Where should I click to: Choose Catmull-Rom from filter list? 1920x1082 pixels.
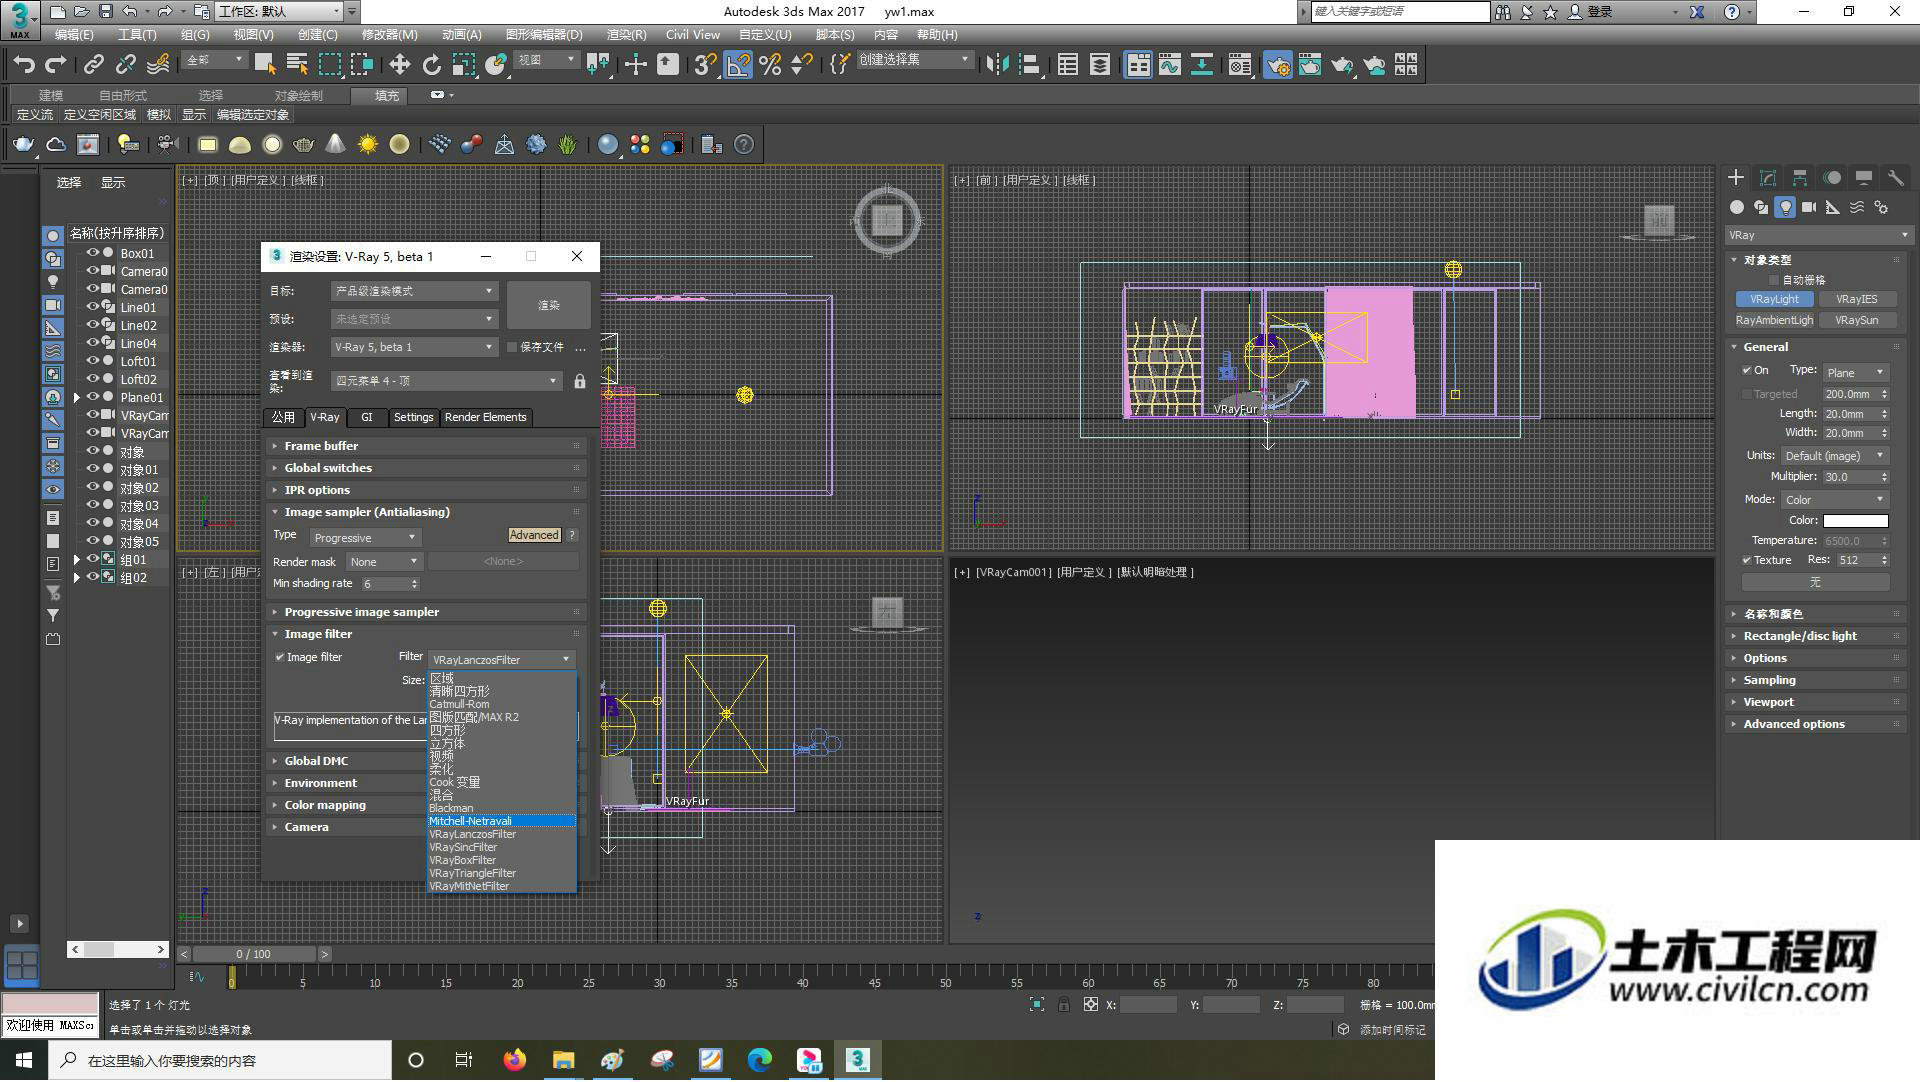(501, 704)
